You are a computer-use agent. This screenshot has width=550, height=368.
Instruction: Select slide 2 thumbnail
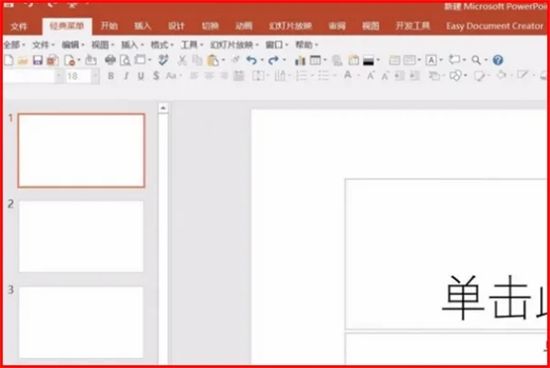(x=81, y=236)
